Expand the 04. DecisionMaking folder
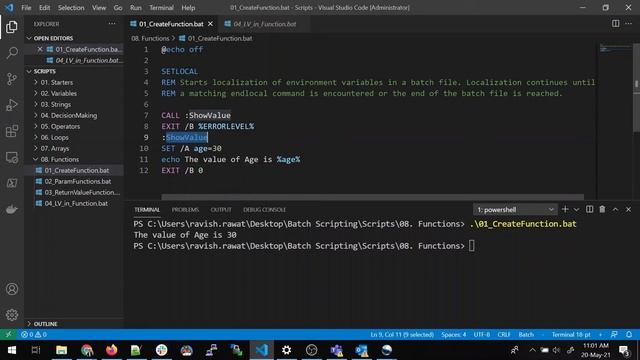640x360 pixels. (69, 116)
